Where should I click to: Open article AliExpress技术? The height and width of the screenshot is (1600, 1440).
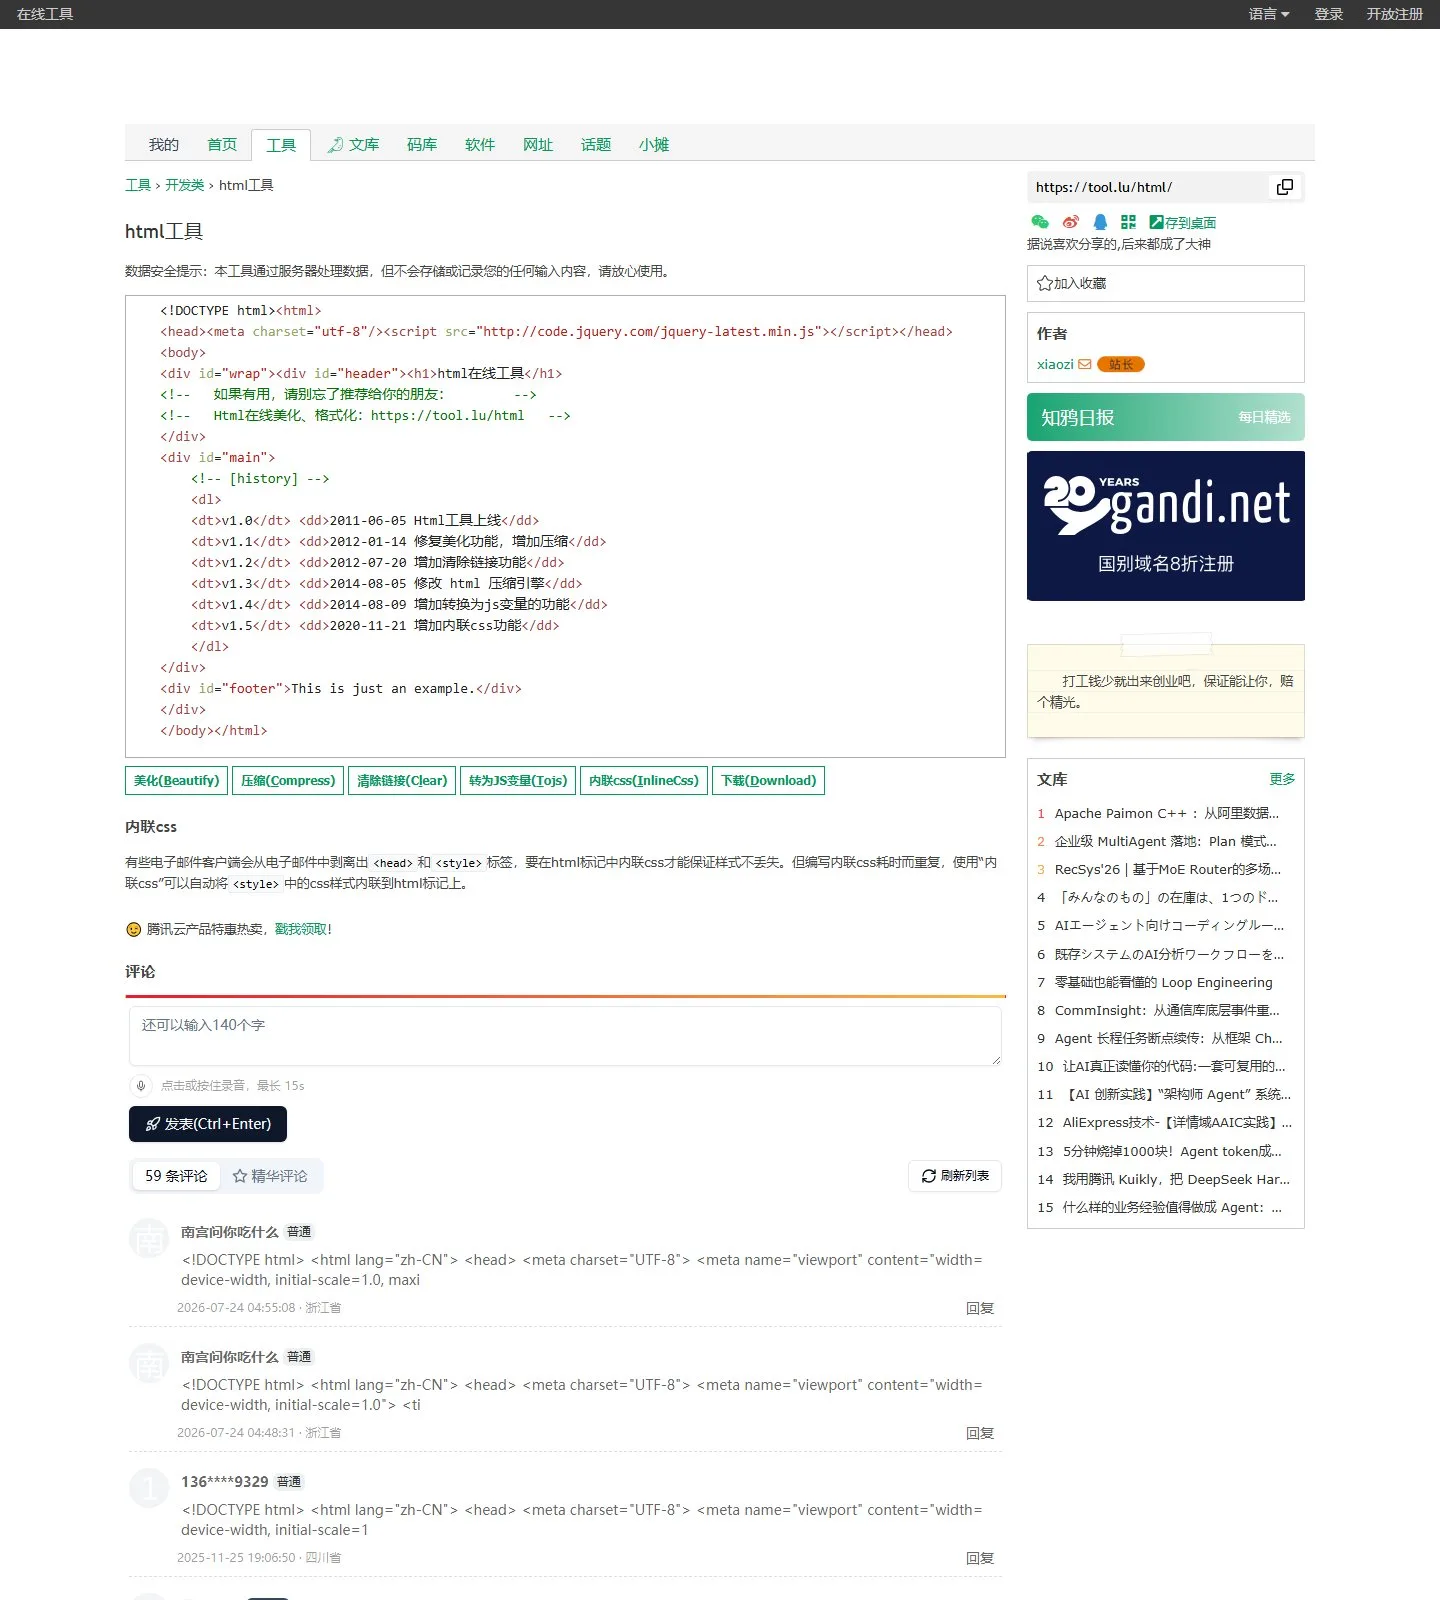tap(1177, 1122)
